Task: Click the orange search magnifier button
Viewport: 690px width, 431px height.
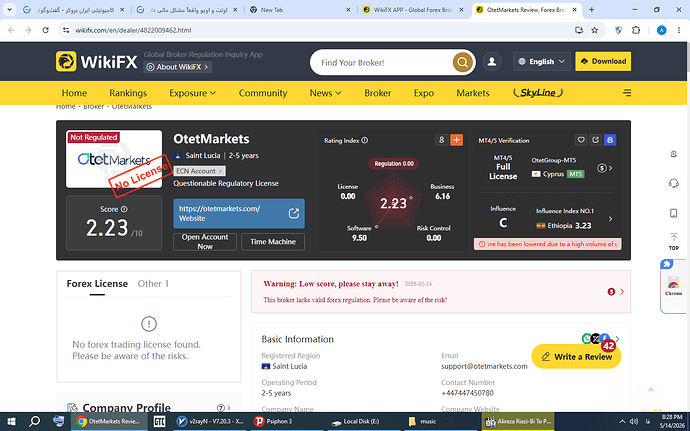Action: click(x=462, y=63)
